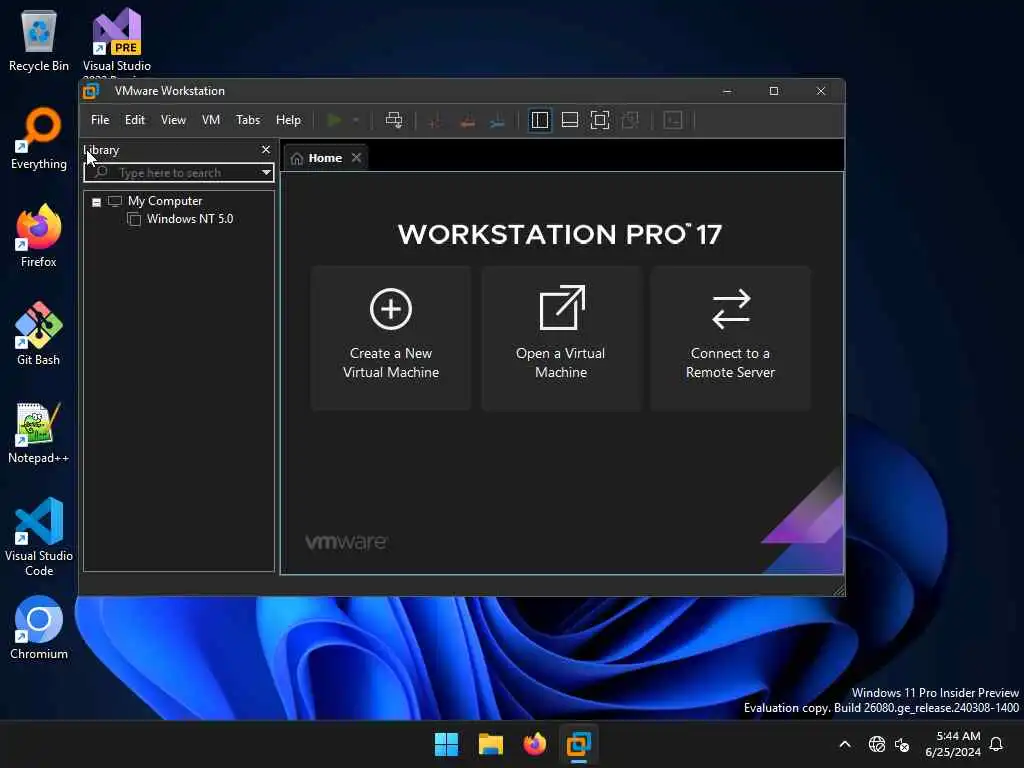The height and width of the screenshot is (768, 1024).
Task: Open the Help menu
Action: pos(288,120)
